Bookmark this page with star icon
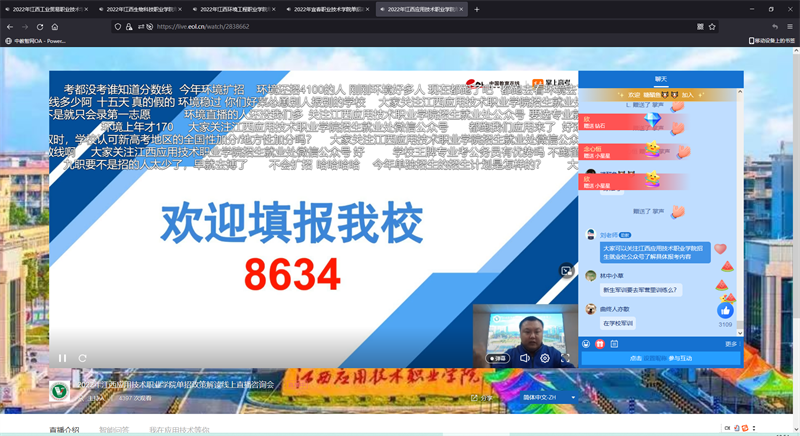The width and height of the screenshot is (800, 436). coord(712,27)
